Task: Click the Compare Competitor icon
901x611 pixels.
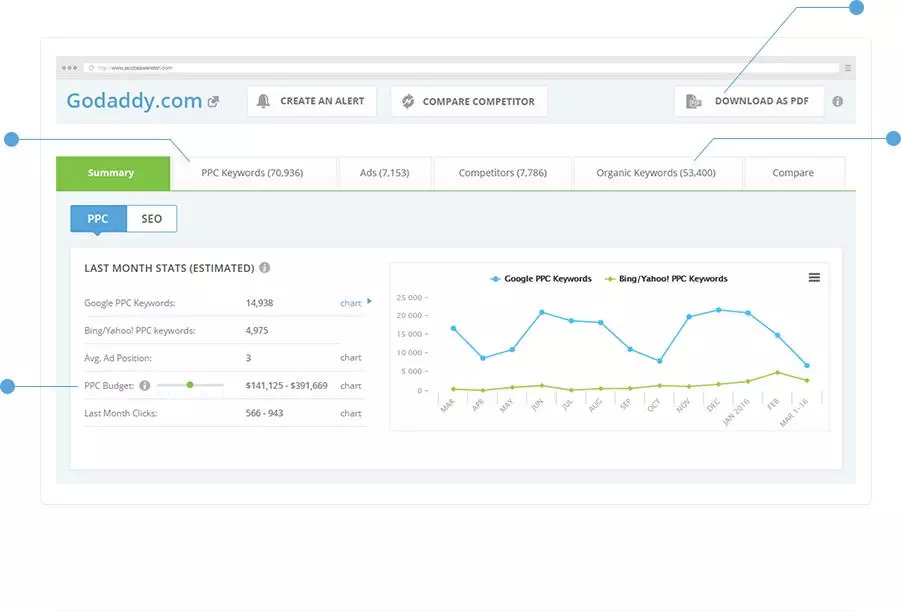Action: (x=408, y=101)
